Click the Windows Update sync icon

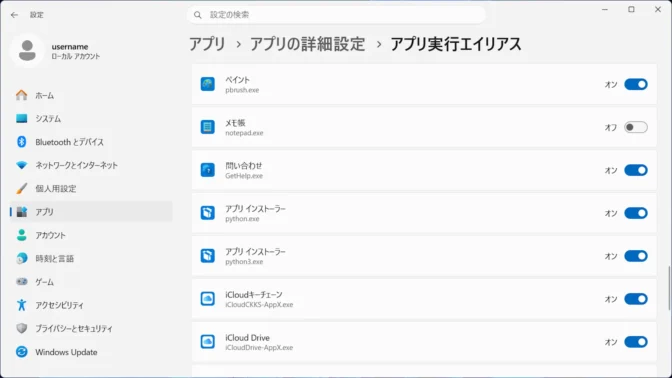point(21,352)
